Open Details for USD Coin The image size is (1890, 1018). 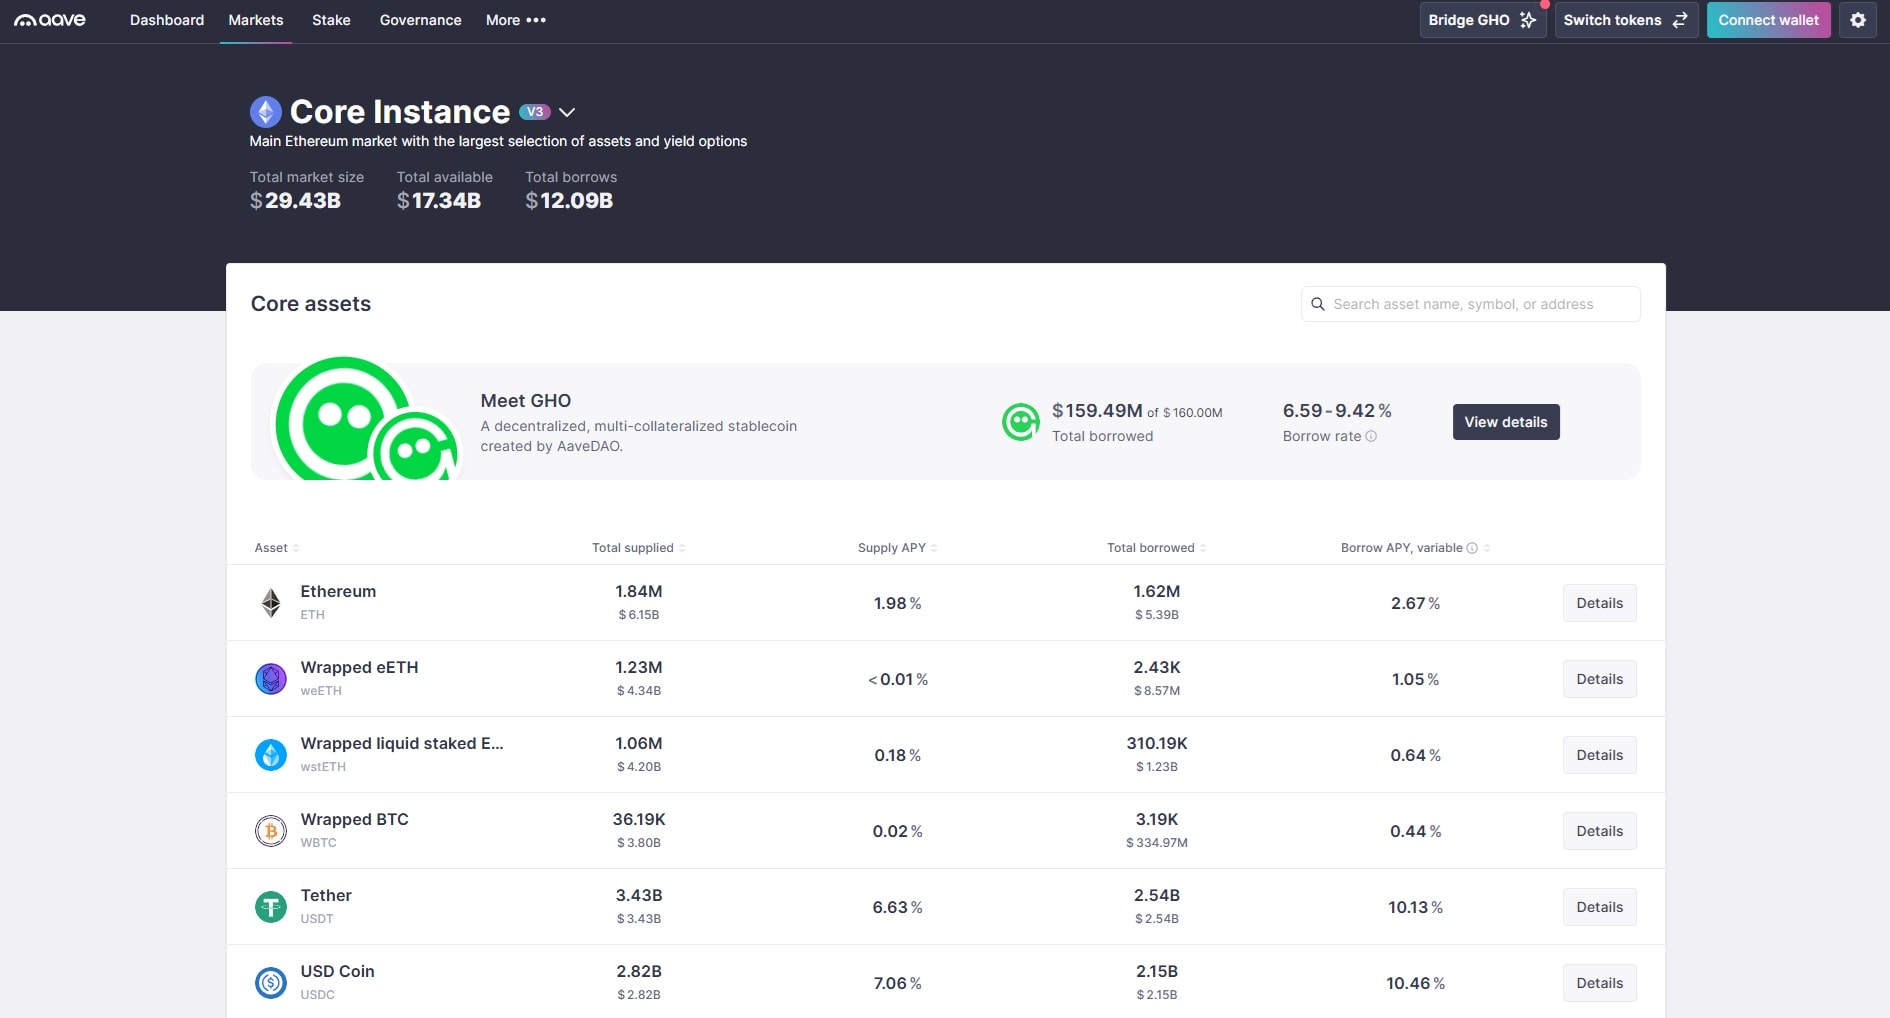[1599, 983]
